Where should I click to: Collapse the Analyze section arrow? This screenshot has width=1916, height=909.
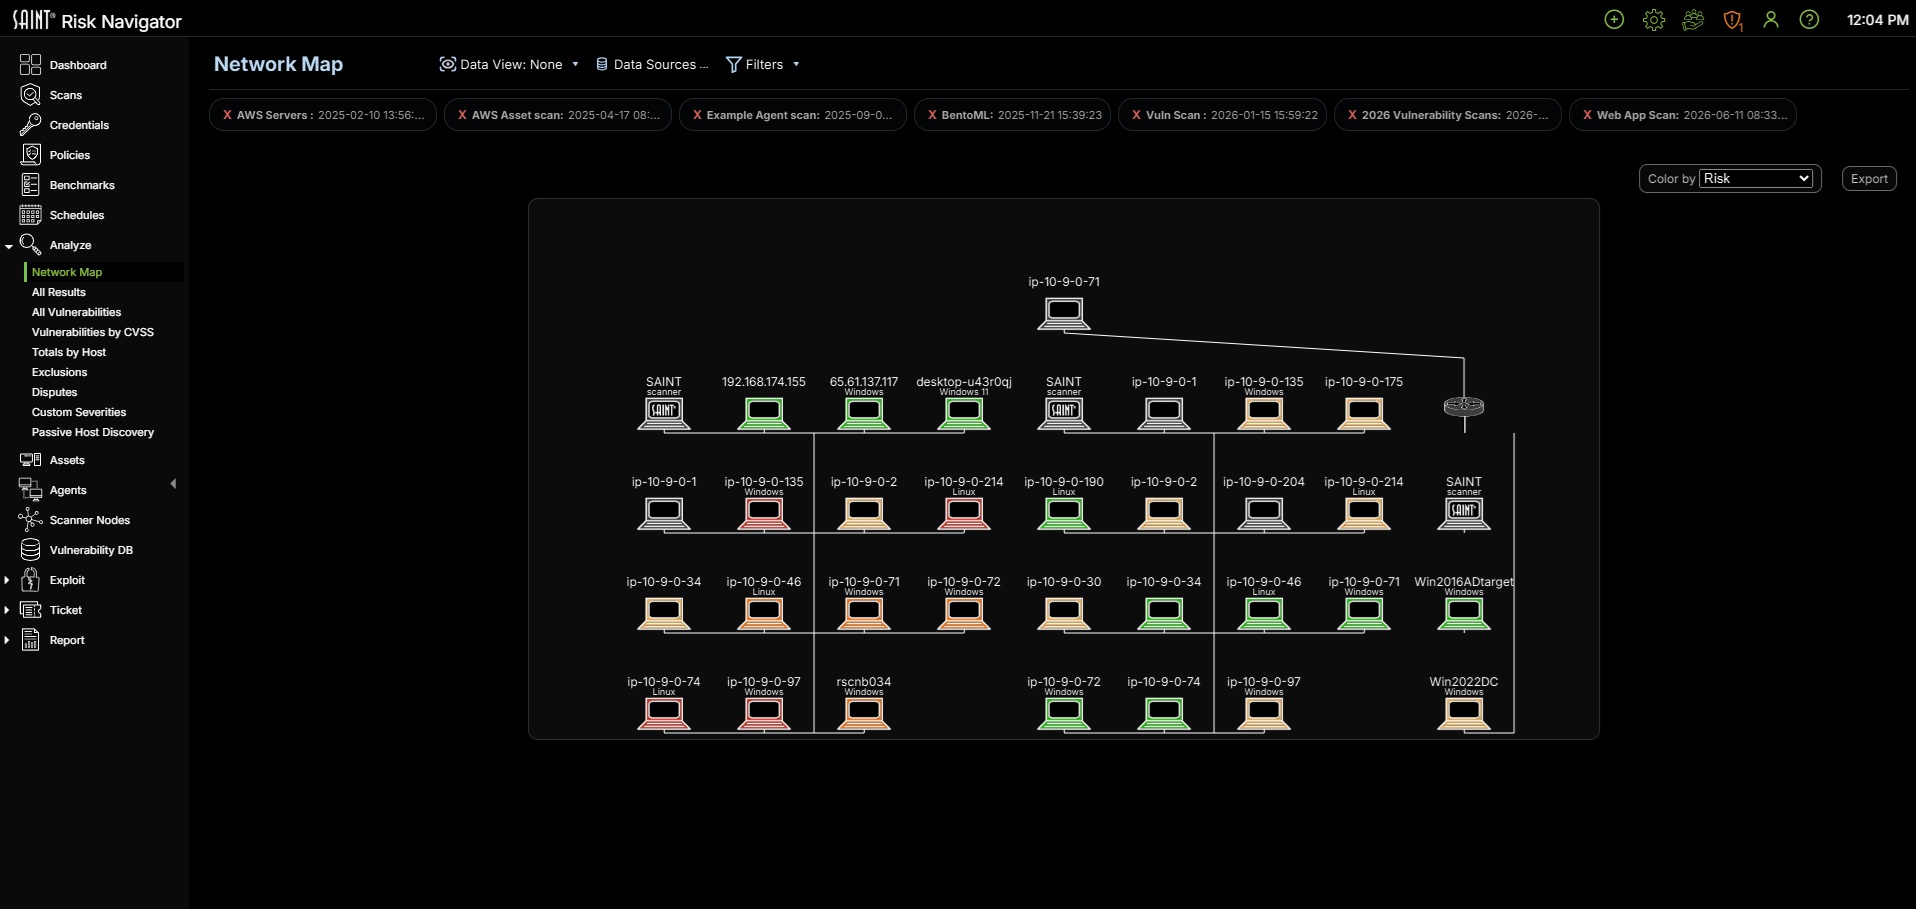coord(8,246)
